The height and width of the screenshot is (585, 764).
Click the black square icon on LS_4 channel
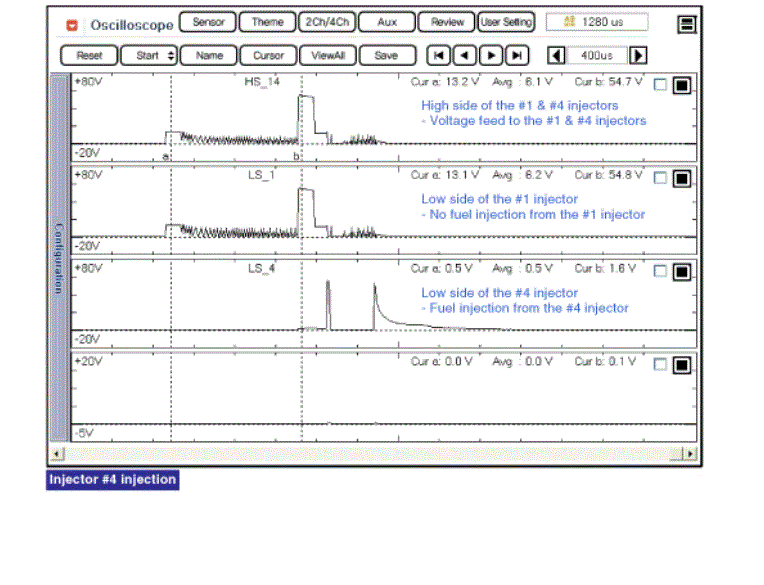pos(681,272)
